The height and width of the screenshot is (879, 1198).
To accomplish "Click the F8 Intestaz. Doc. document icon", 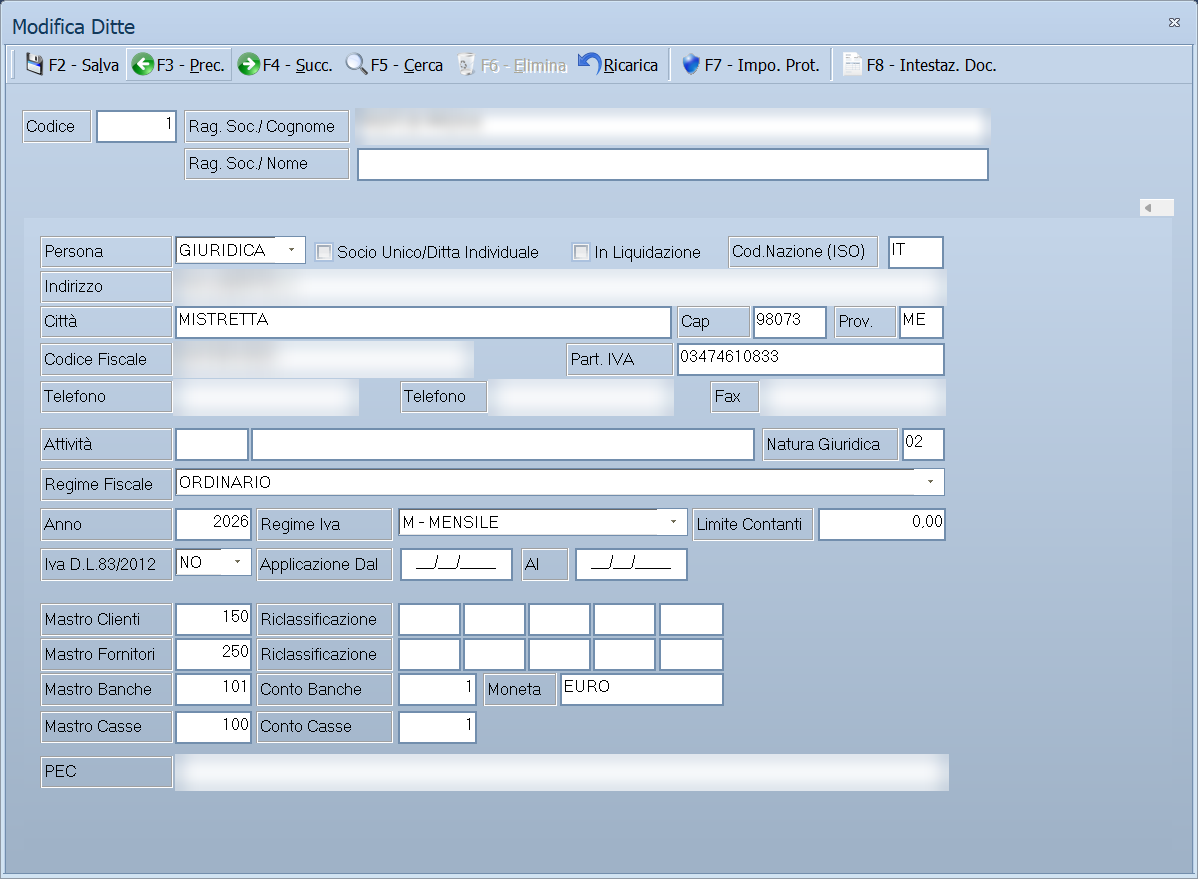I will pyautogui.click(x=852, y=65).
